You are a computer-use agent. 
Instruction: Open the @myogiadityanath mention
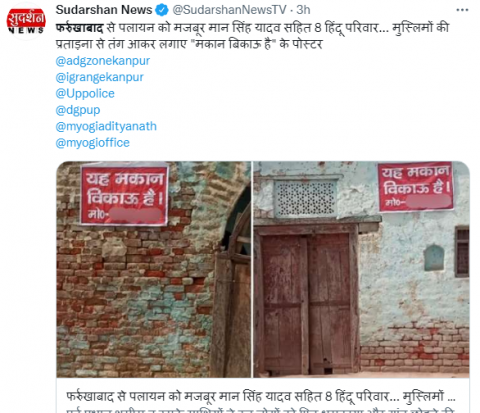click(x=106, y=126)
